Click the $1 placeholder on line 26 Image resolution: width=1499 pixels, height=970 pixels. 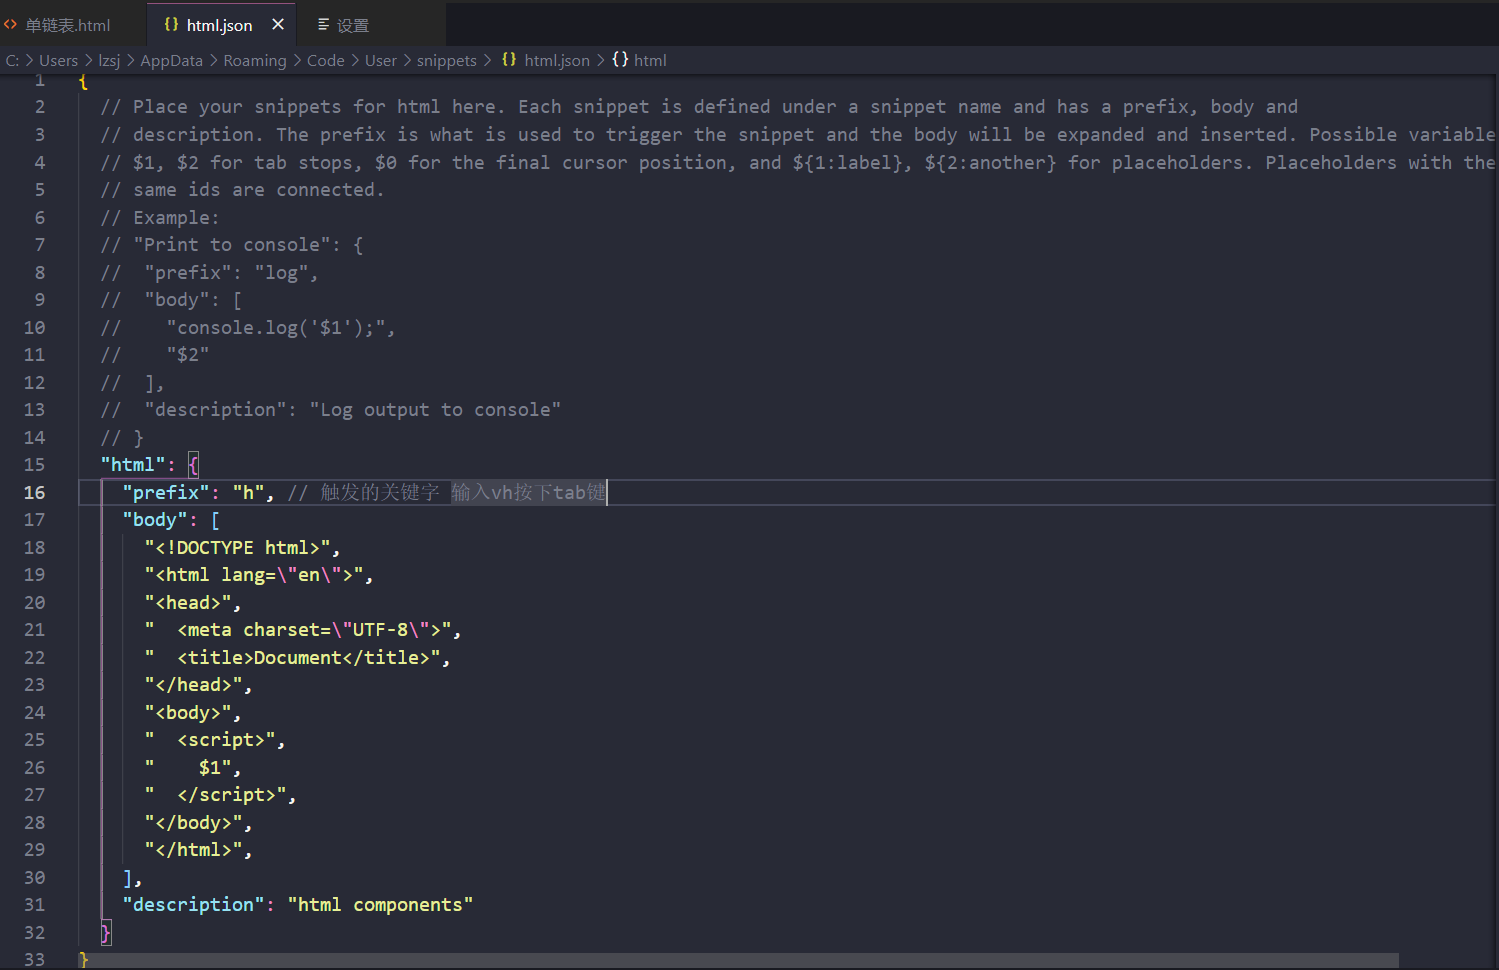pos(209,767)
